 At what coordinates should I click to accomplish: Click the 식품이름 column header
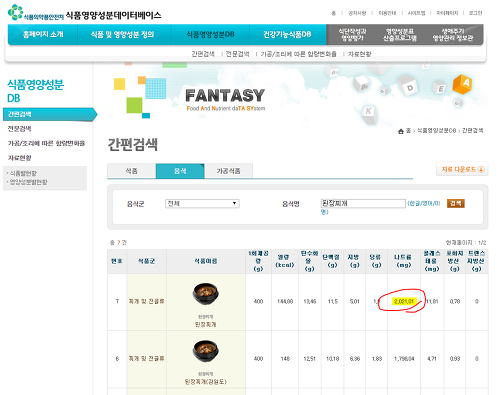click(206, 261)
